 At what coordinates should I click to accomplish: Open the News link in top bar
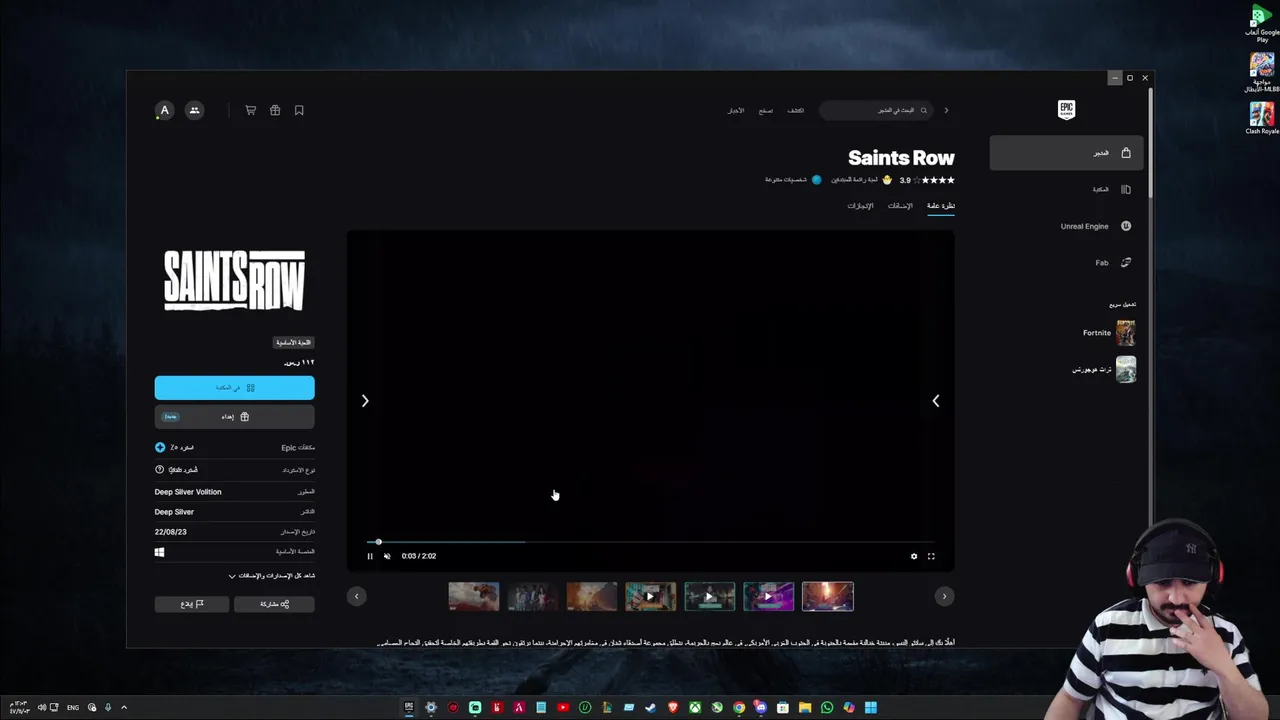click(x=735, y=110)
